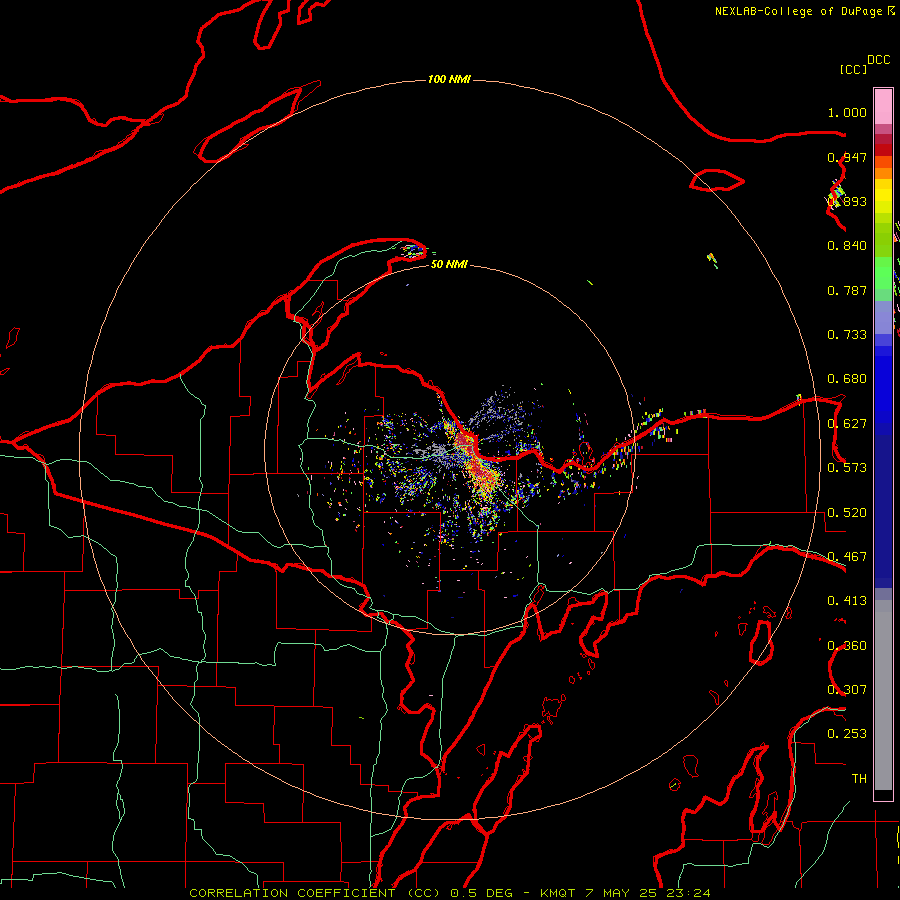Viewport: 900px width, 900px height.
Task: Click the TH label below the scale
Action: pyautogui.click(x=859, y=778)
